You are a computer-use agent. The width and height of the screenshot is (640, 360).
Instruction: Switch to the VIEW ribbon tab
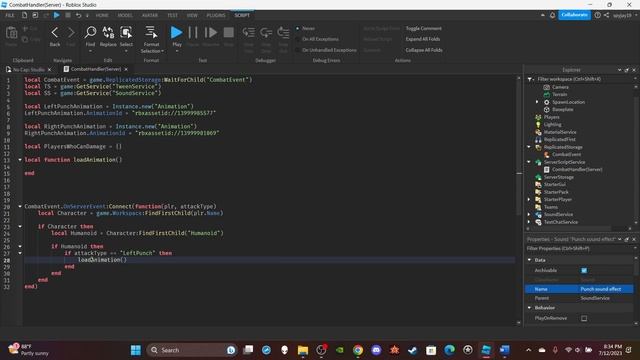click(192, 15)
